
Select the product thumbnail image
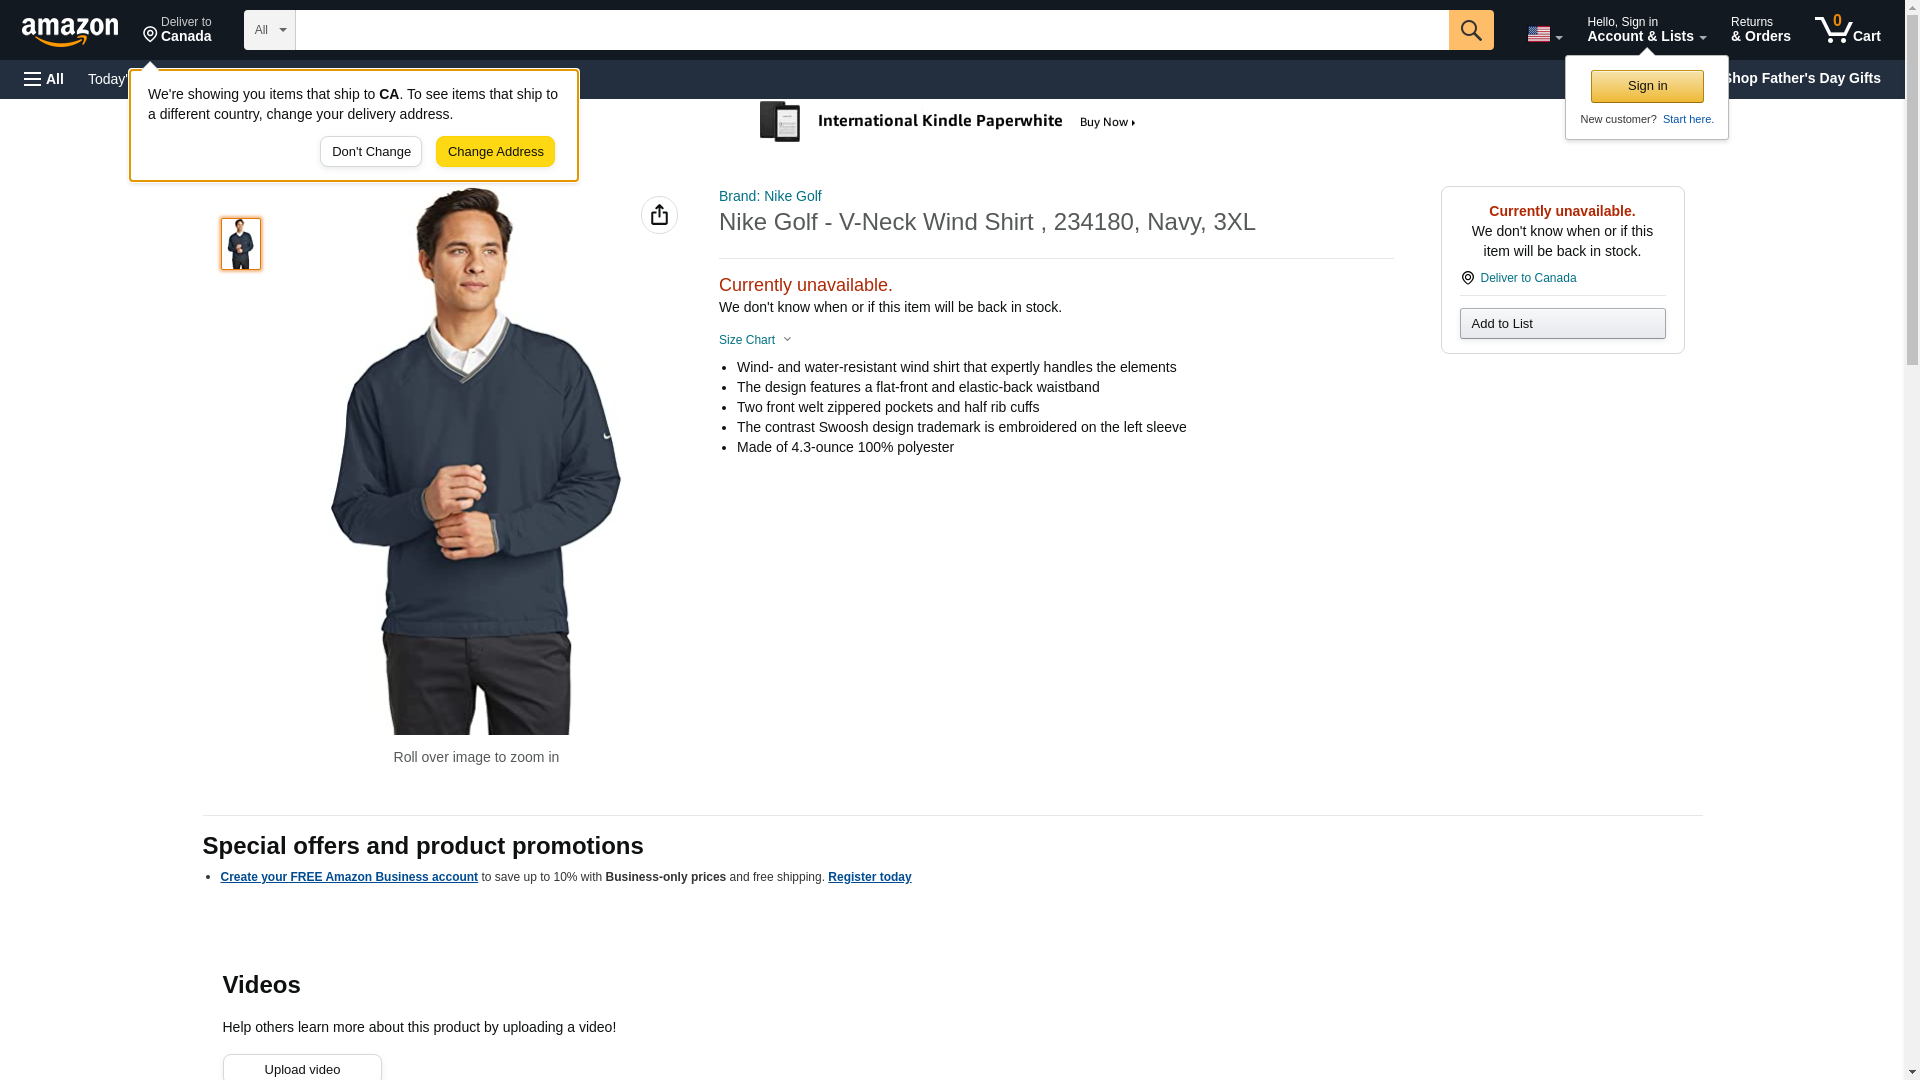pyautogui.click(x=241, y=244)
